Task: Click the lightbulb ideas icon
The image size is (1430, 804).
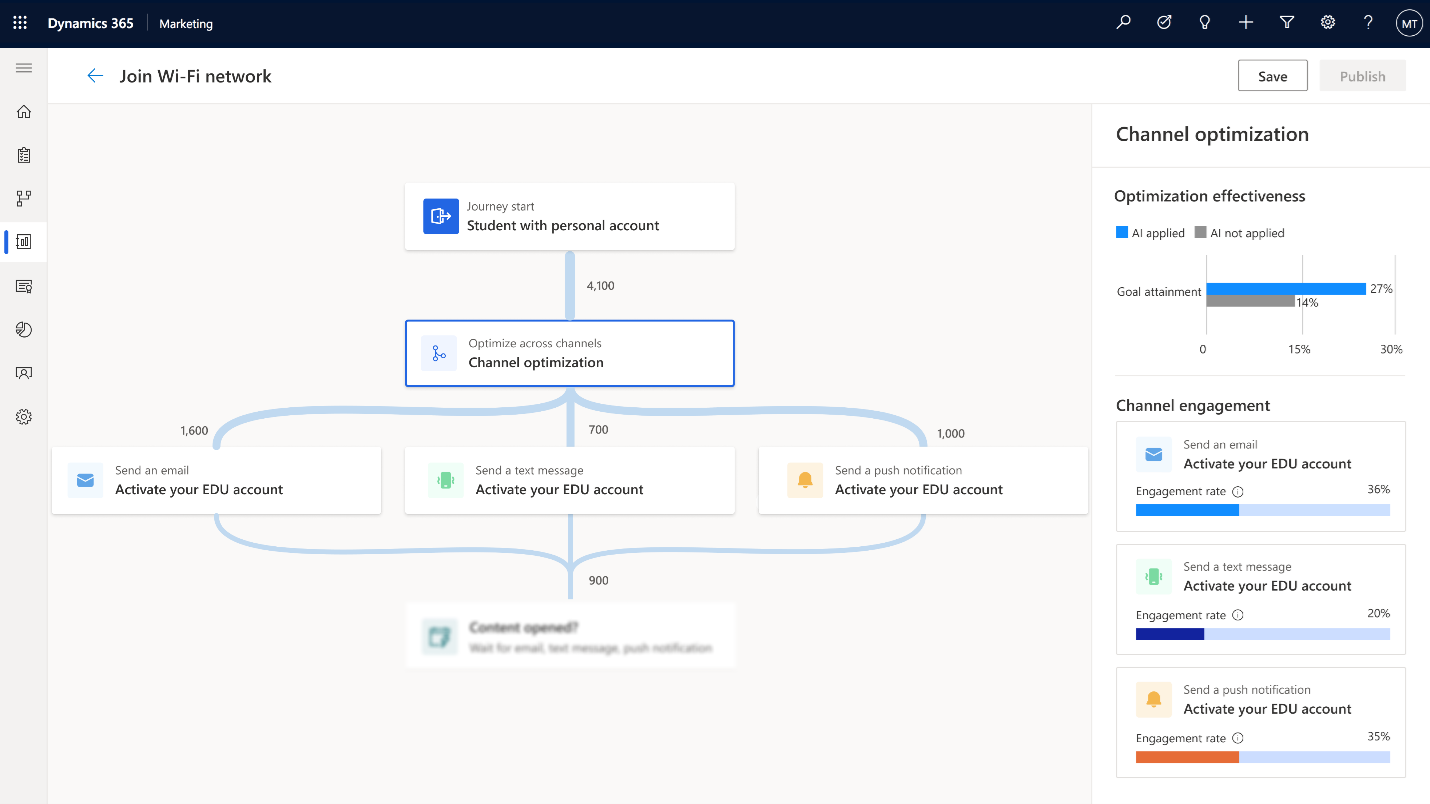Action: click(x=1204, y=22)
